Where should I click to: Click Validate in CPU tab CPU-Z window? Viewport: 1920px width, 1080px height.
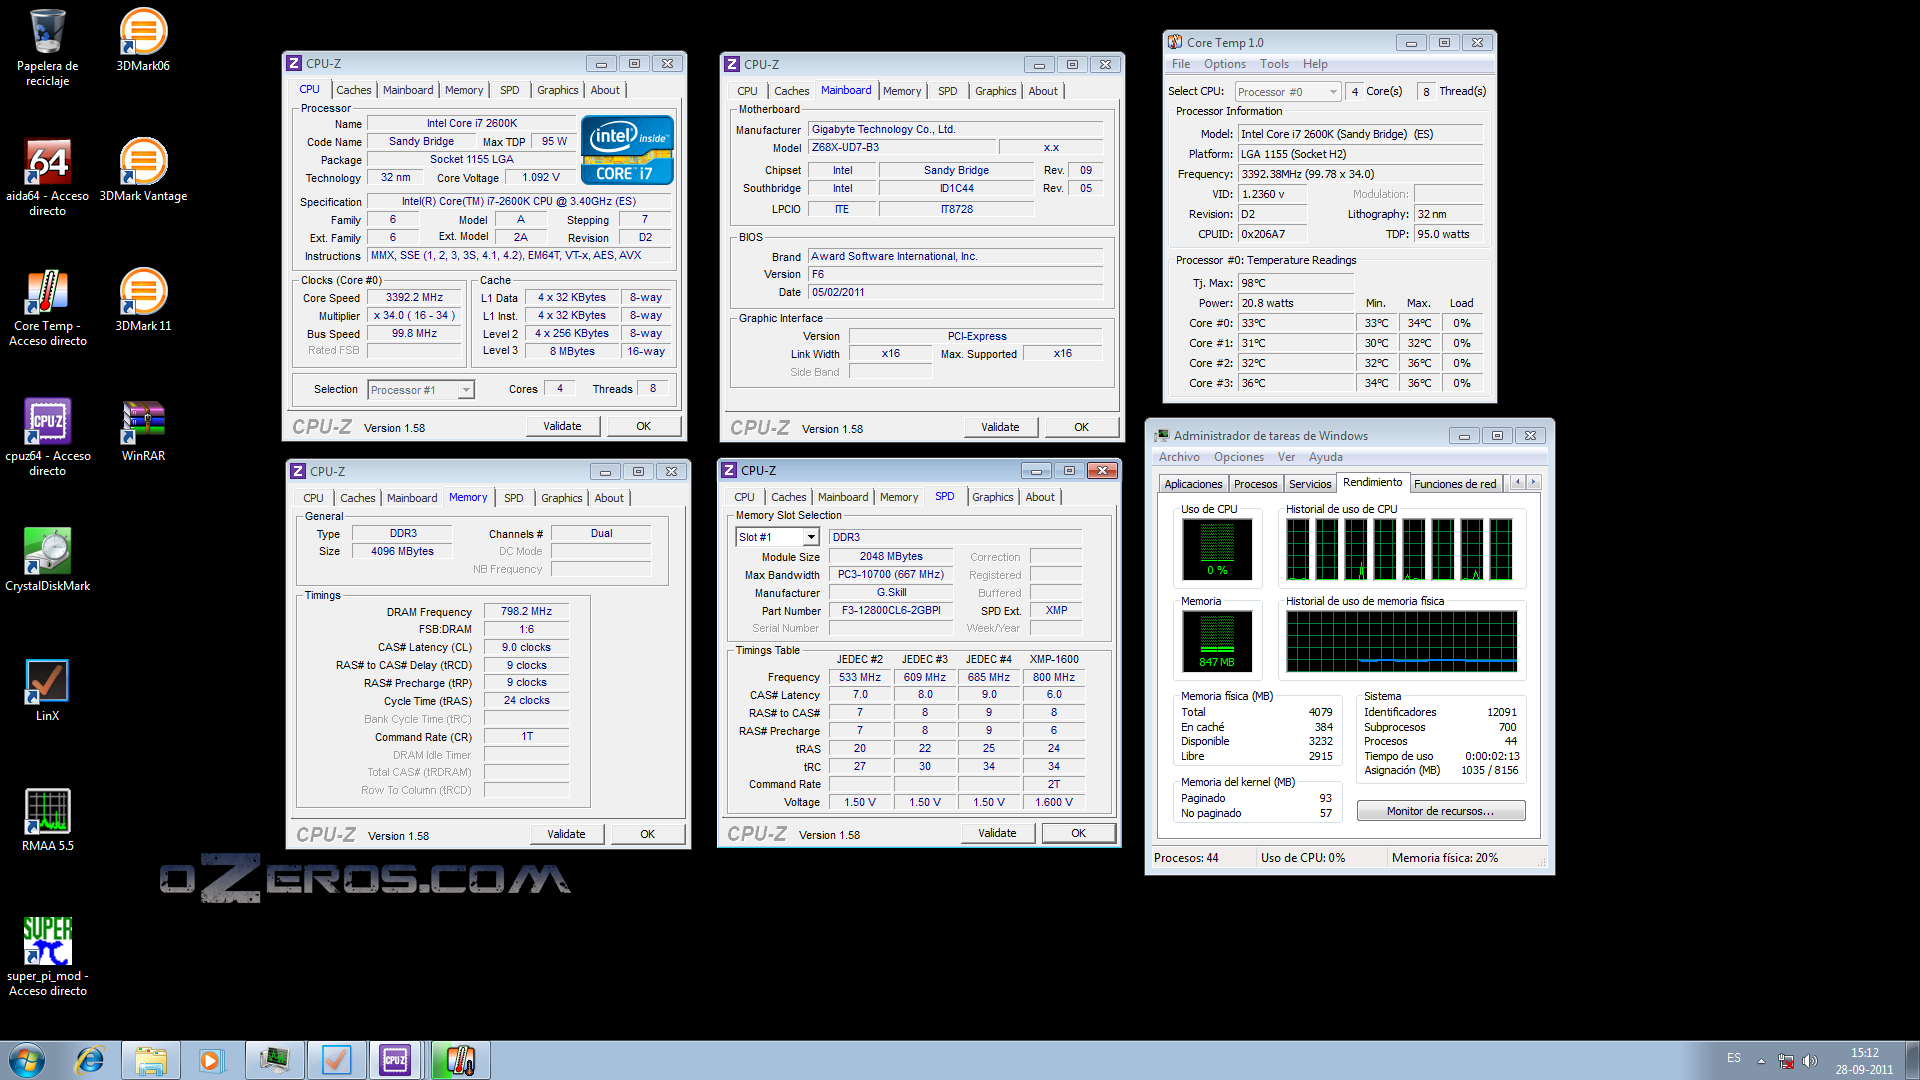563,426
